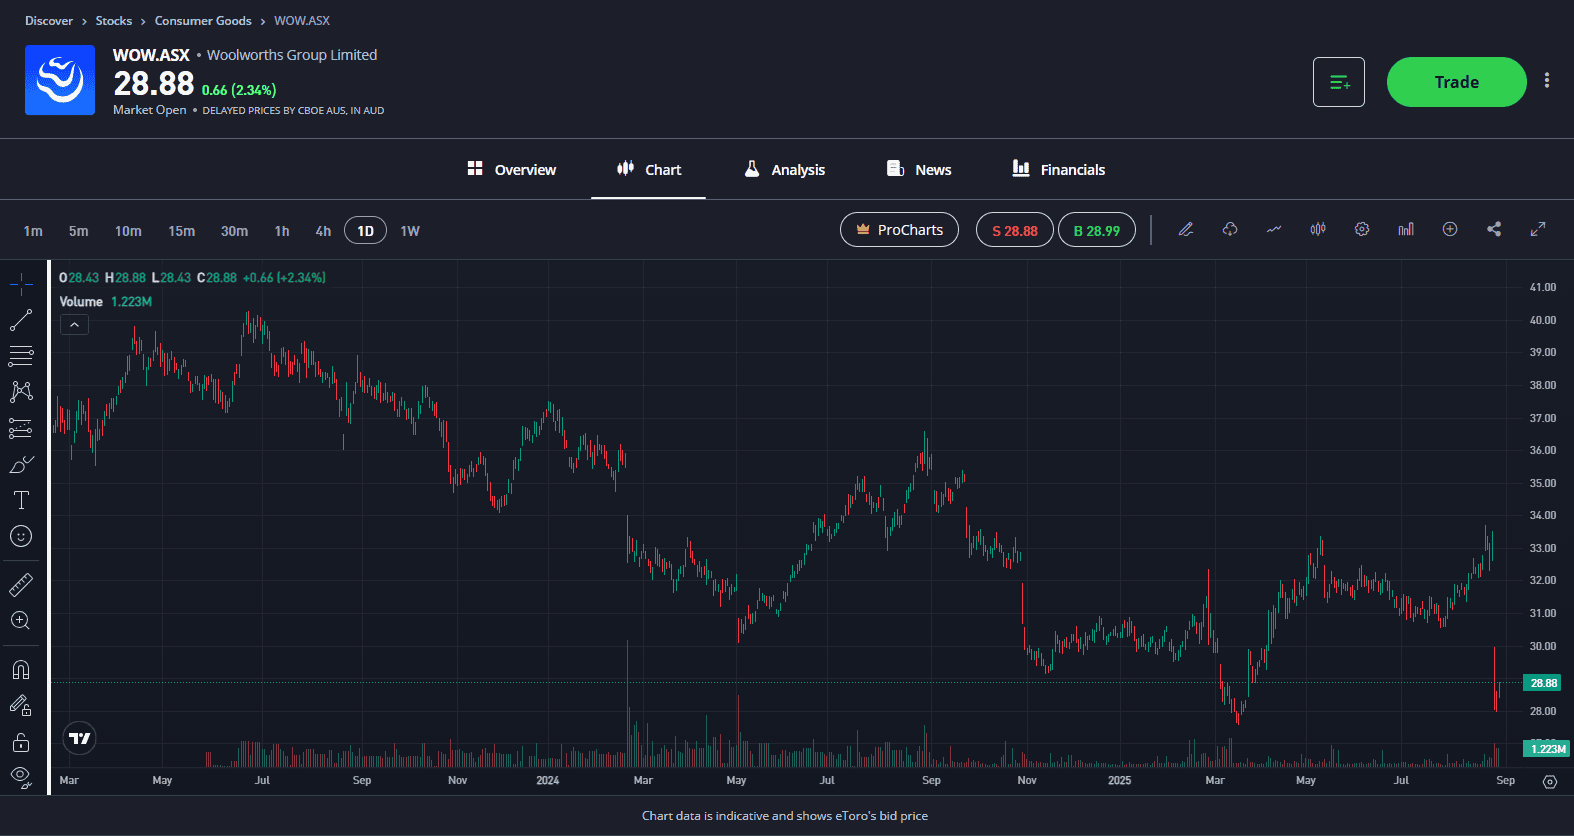Viewport: 1574px width, 836px height.
Task: Go to Discover breadcrumb
Action: click(x=49, y=20)
